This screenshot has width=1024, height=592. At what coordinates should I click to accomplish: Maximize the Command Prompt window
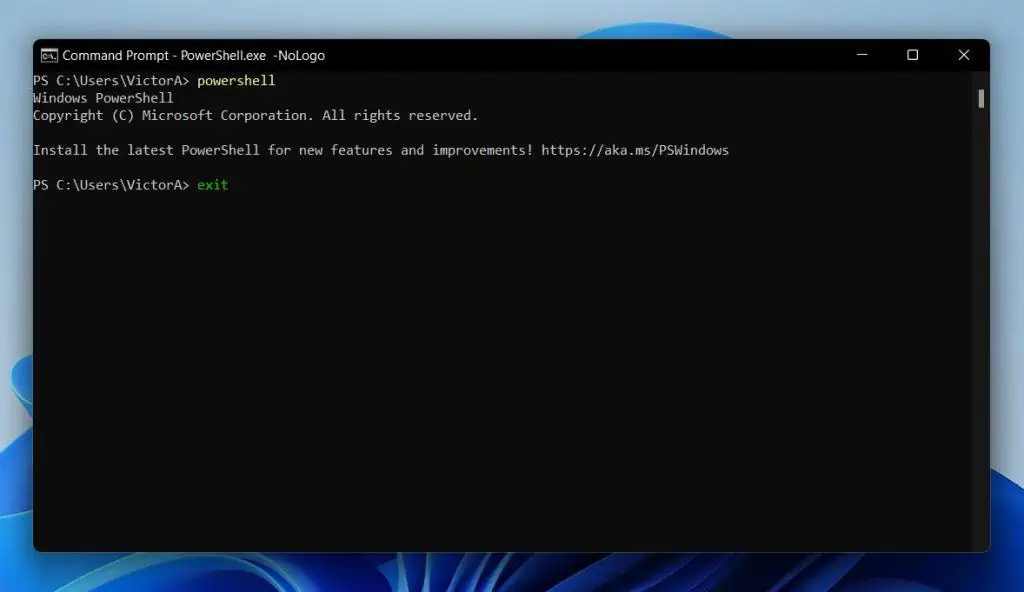point(912,55)
